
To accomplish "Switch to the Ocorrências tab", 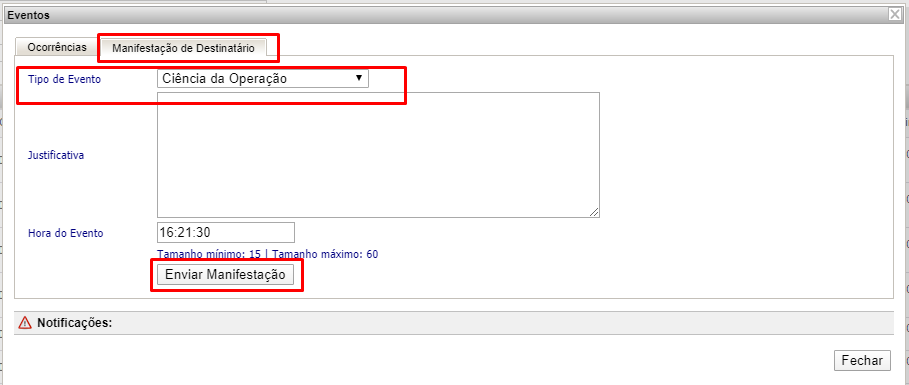I will [57, 47].
